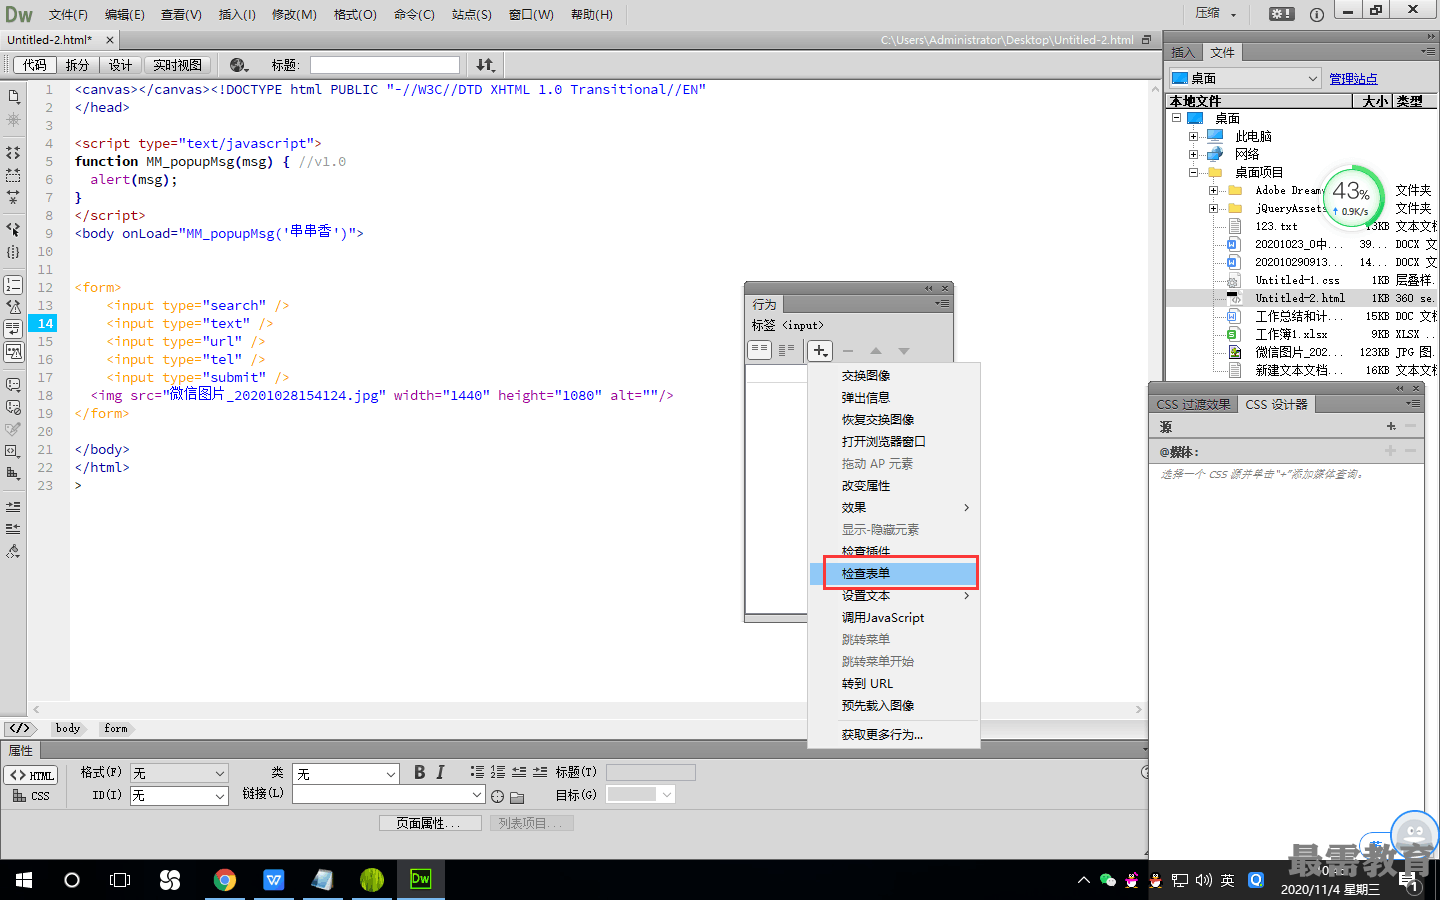Click the 页面属性... button
The width and height of the screenshot is (1440, 900).
pyautogui.click(x=430, y=823)
